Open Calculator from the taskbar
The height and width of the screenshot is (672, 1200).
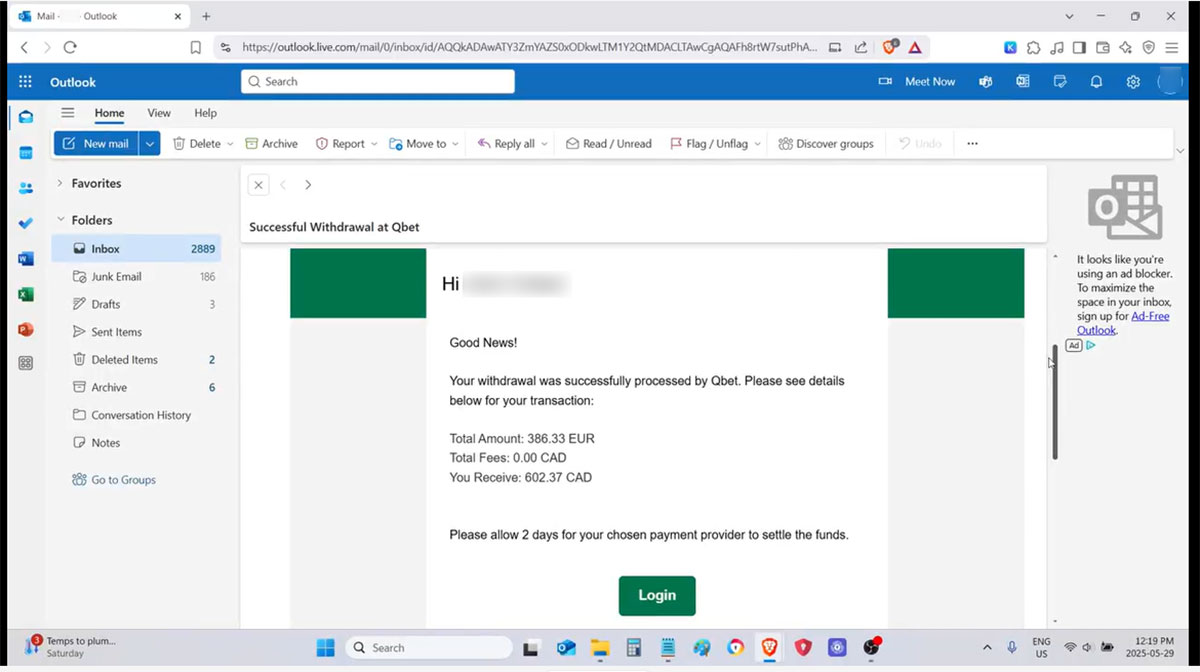(634, 648)
